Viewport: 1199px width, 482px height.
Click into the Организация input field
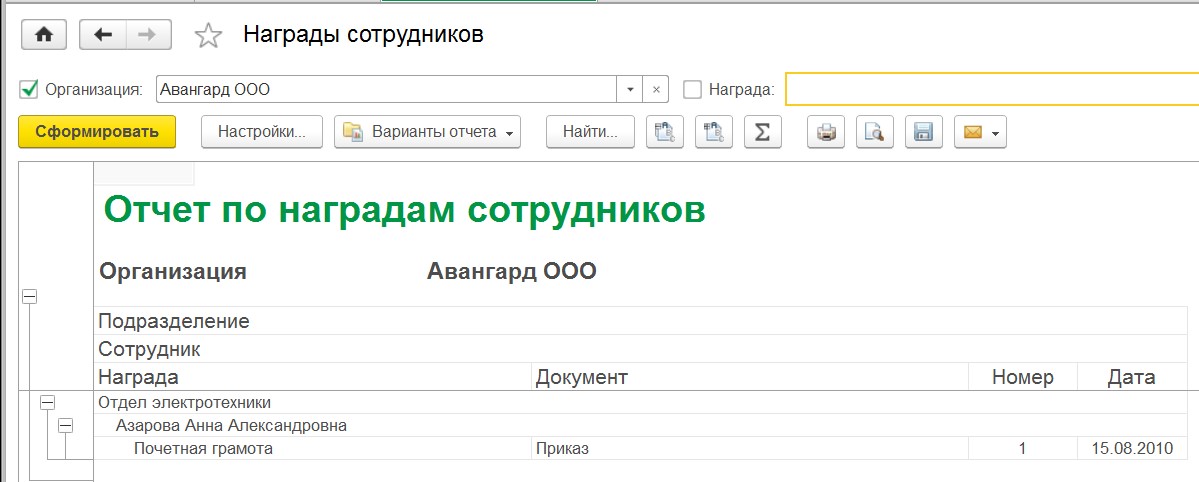386,90
